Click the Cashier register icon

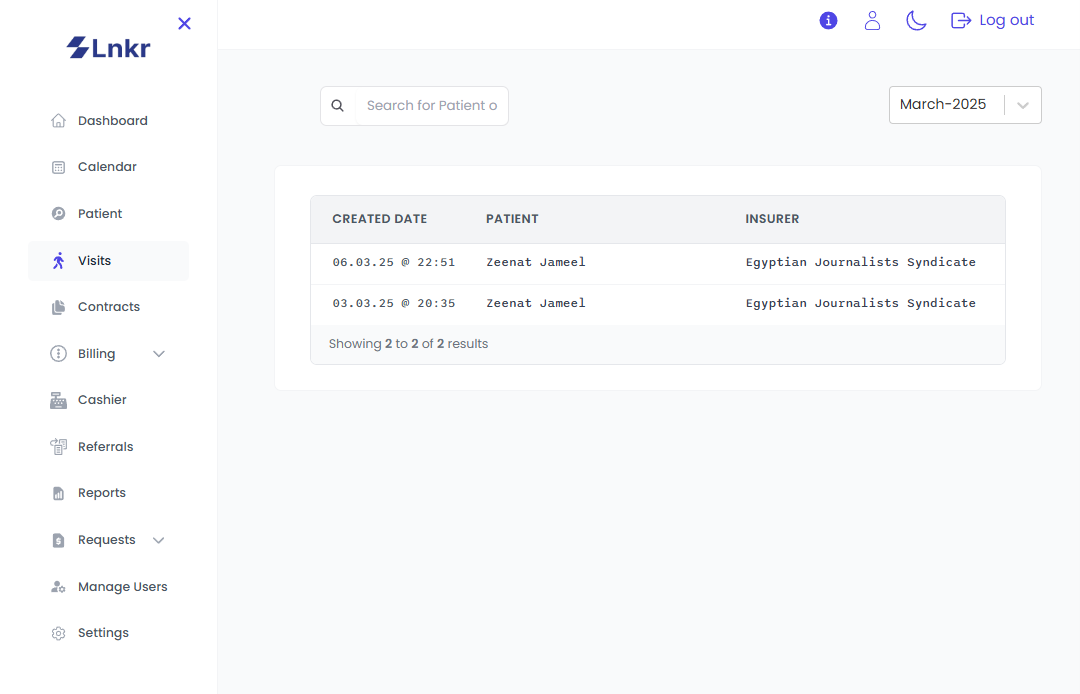tap(59, 400)
